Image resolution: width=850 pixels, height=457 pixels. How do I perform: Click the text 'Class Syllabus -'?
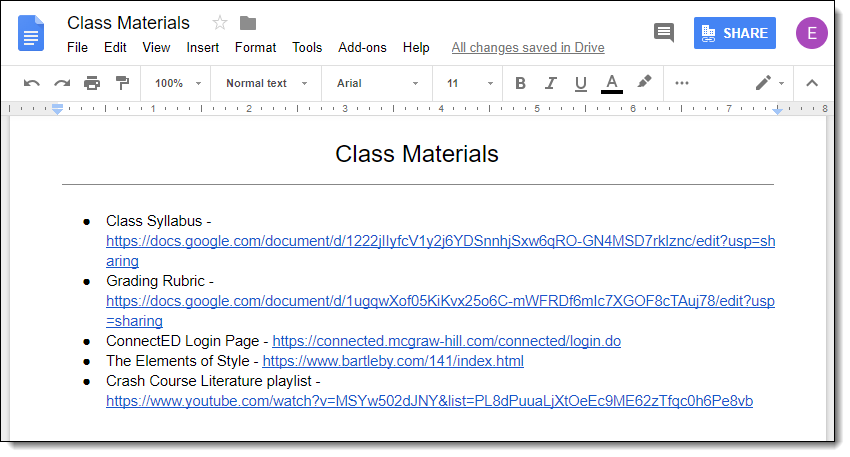(x=158, y=221)
